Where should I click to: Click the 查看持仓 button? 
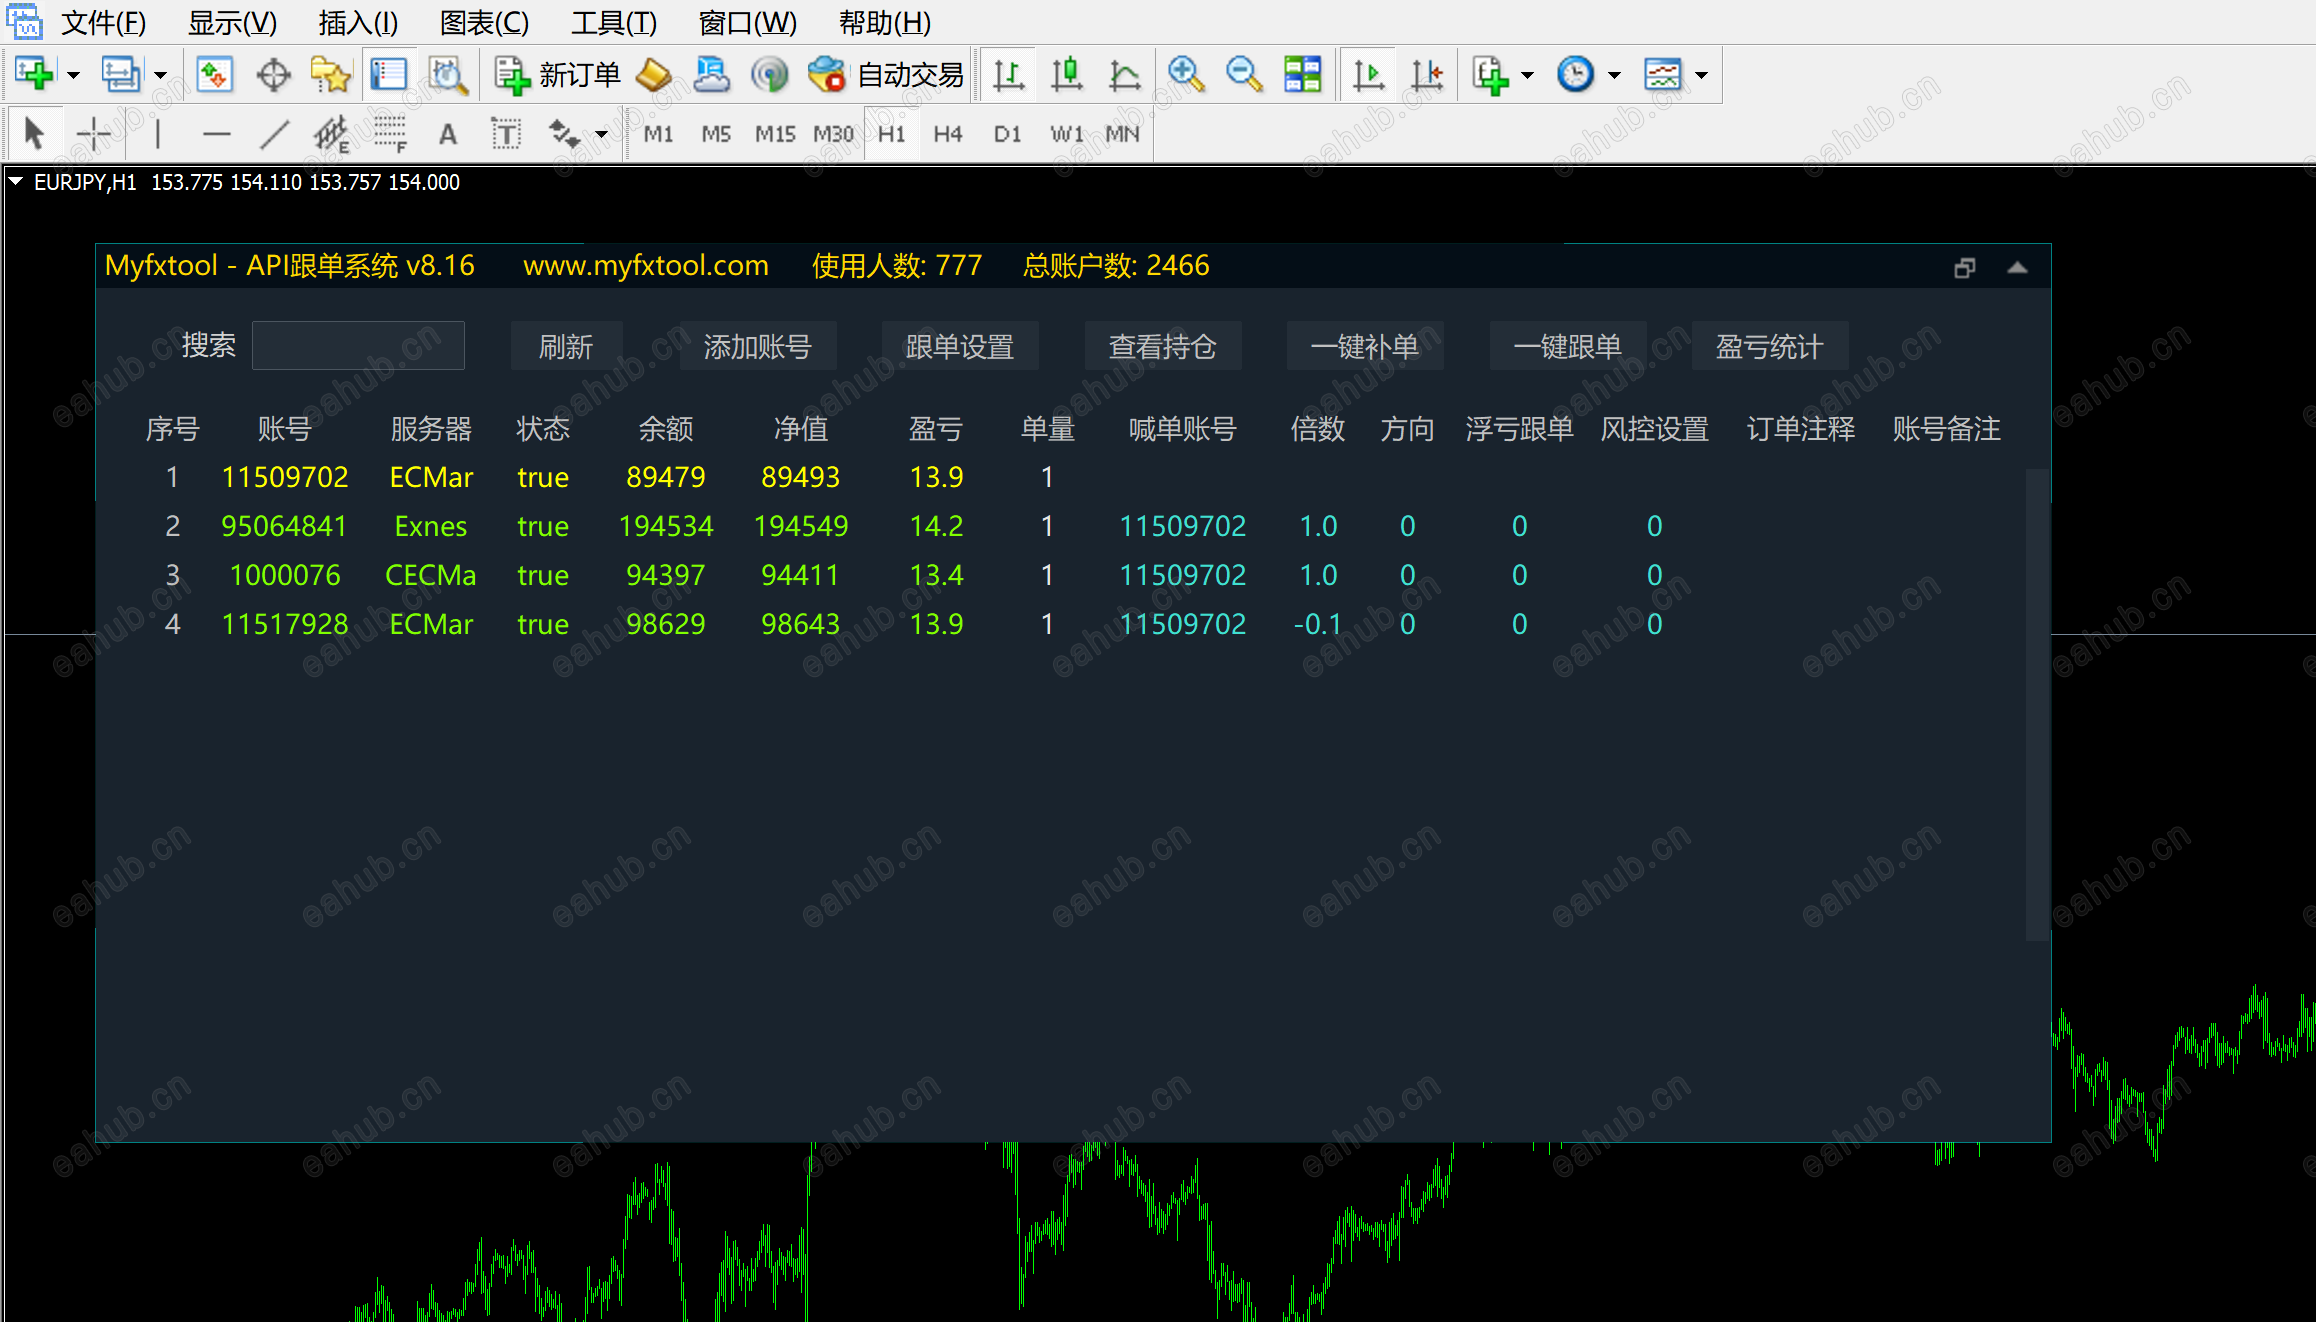click(1163, 347)
